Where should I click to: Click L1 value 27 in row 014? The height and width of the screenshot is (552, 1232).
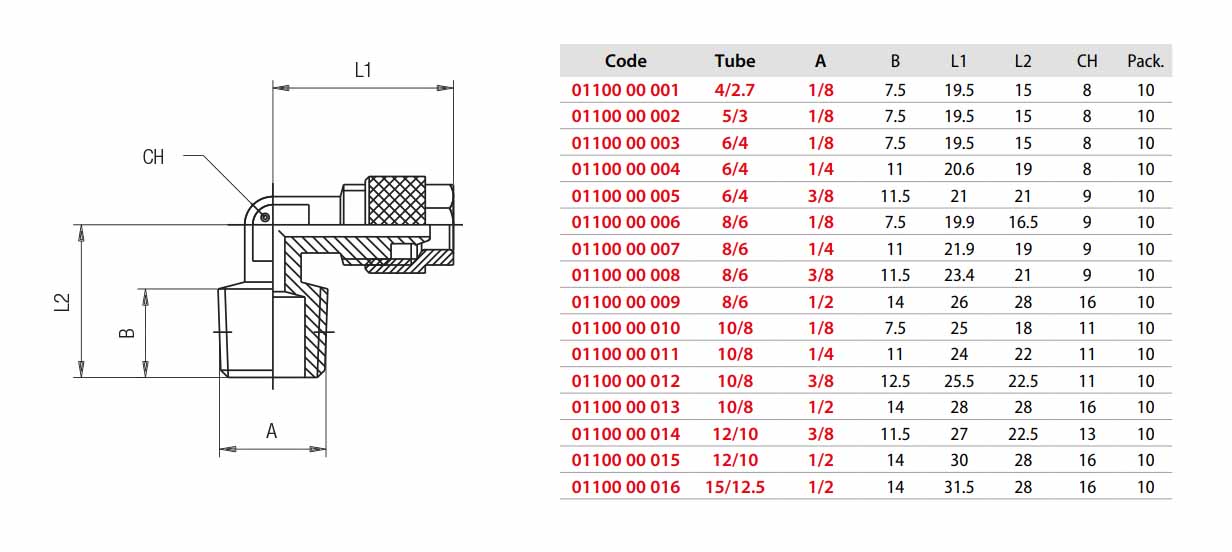959,434
